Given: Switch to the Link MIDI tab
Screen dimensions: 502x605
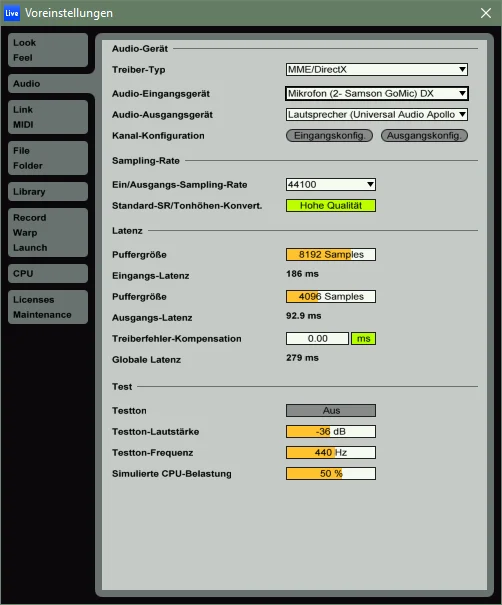Looking at the screenshot, I should pos(48,117).
